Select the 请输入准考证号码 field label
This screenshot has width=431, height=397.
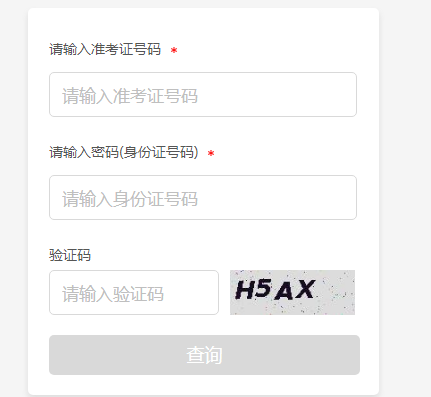pyautogui.click(x=105, y=49)
